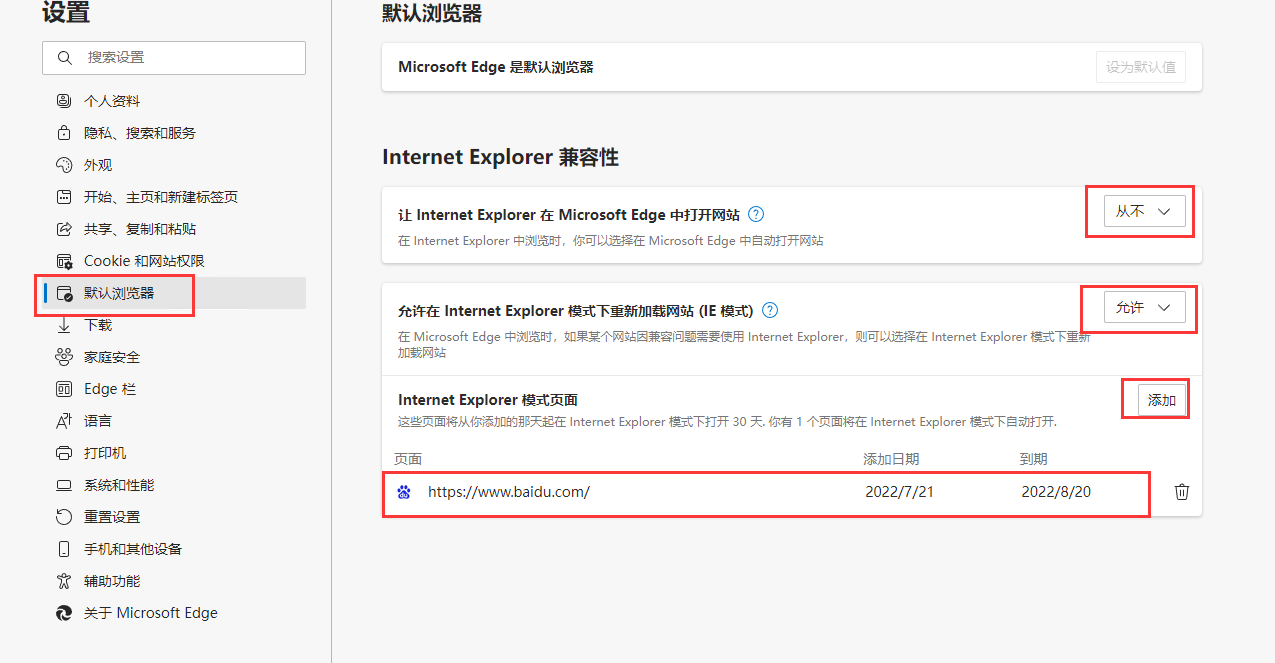1275x663 pixels.
Task: Click help icon after 在 Microsoft Edge 中打开网站
Action: click(756, 214)
